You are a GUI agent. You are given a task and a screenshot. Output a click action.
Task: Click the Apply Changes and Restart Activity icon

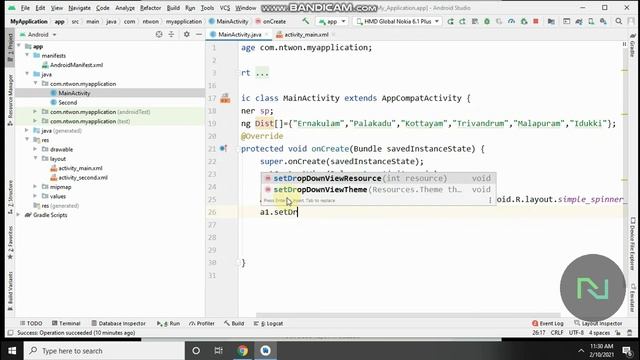point(462,21)
